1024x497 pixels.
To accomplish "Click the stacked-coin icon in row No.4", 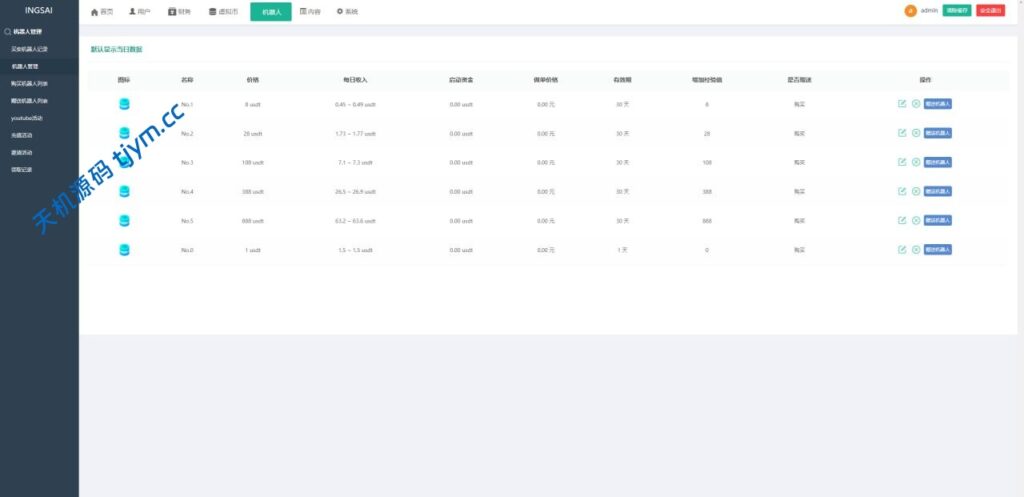I will click(x=124, y=191).
